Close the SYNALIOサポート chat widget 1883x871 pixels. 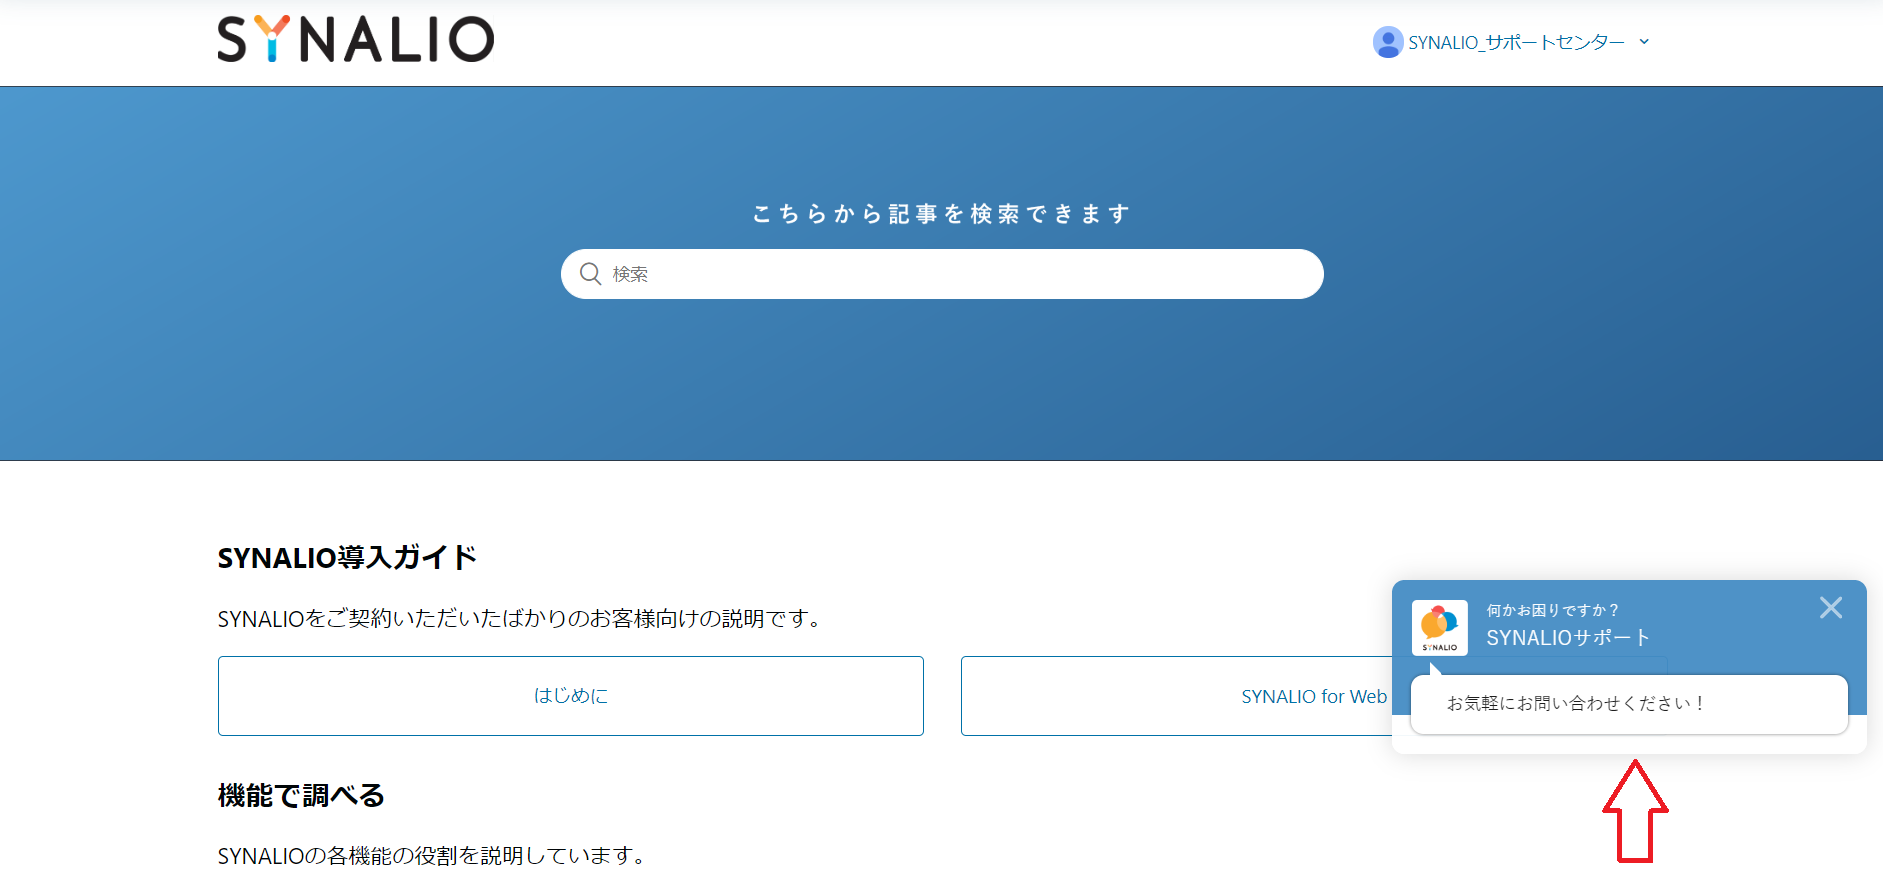1830,608
